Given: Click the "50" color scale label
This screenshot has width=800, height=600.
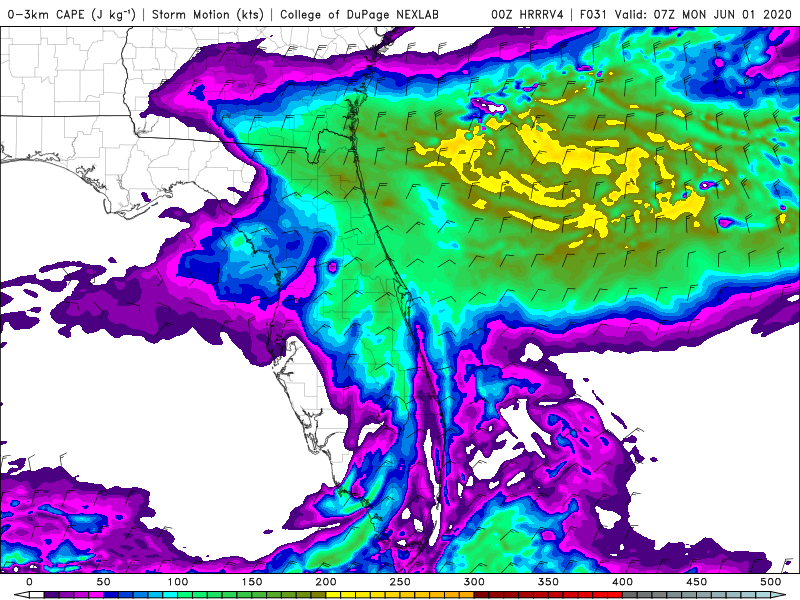Looking at the screenshot, I should tap(103, 582).
